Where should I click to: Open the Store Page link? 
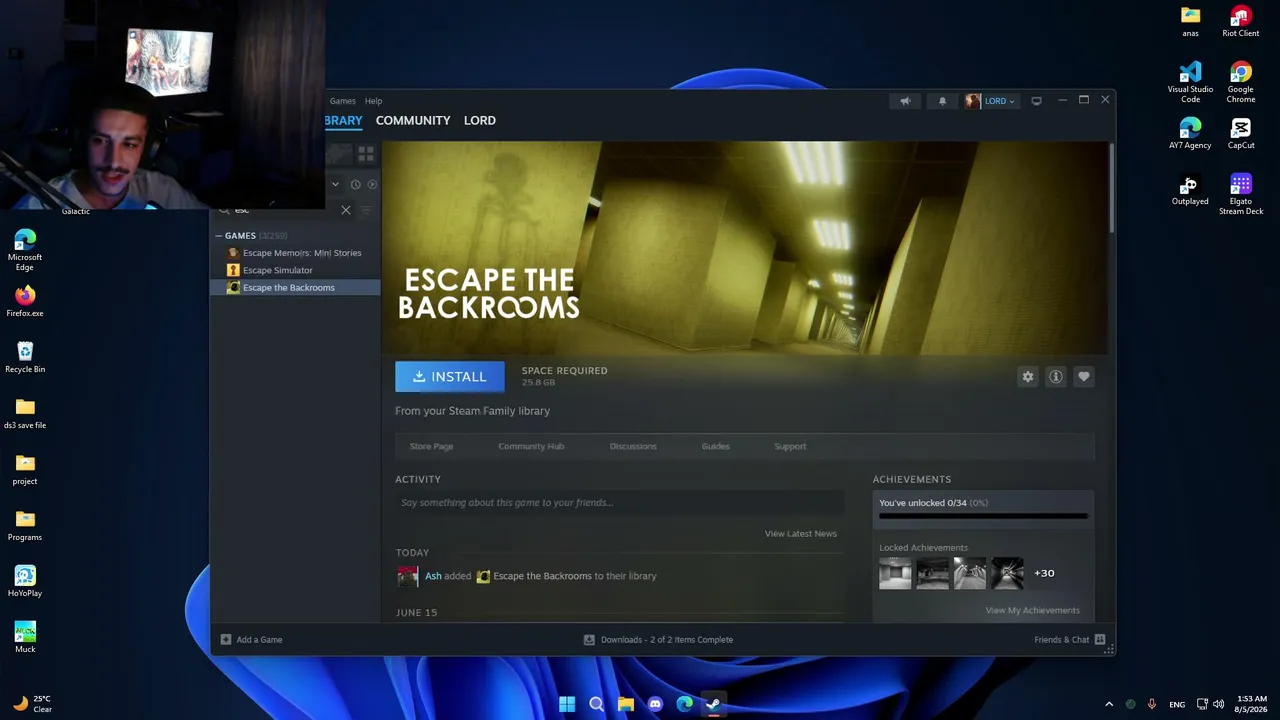point(431,446)
